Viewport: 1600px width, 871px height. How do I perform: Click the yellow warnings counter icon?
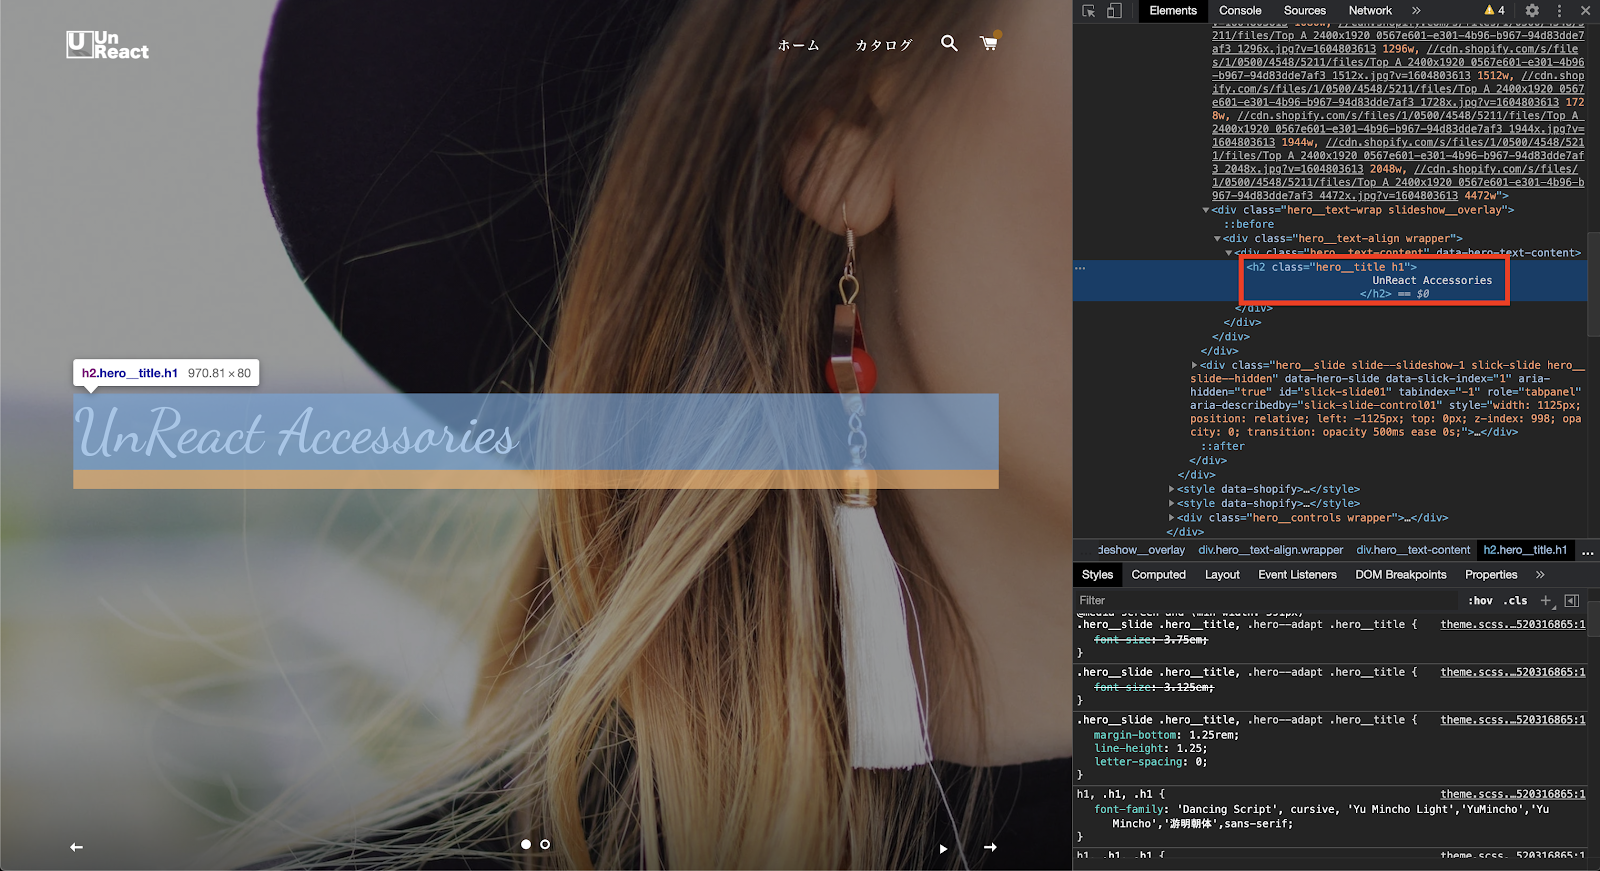[x=1495, y=11]
